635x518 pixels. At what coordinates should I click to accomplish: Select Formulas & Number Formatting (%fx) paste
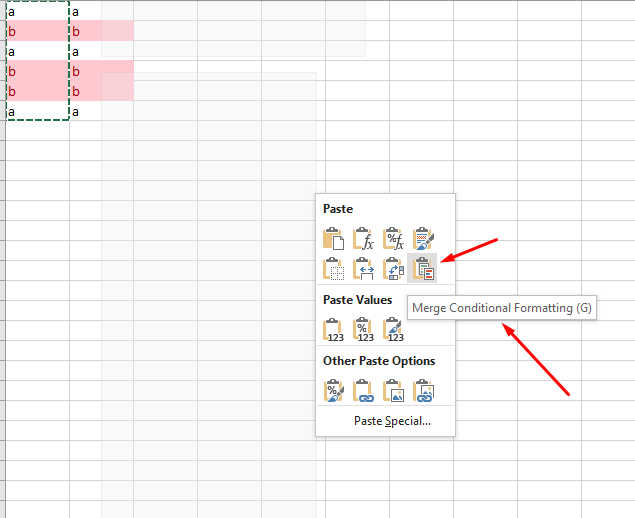click(393, 239)
